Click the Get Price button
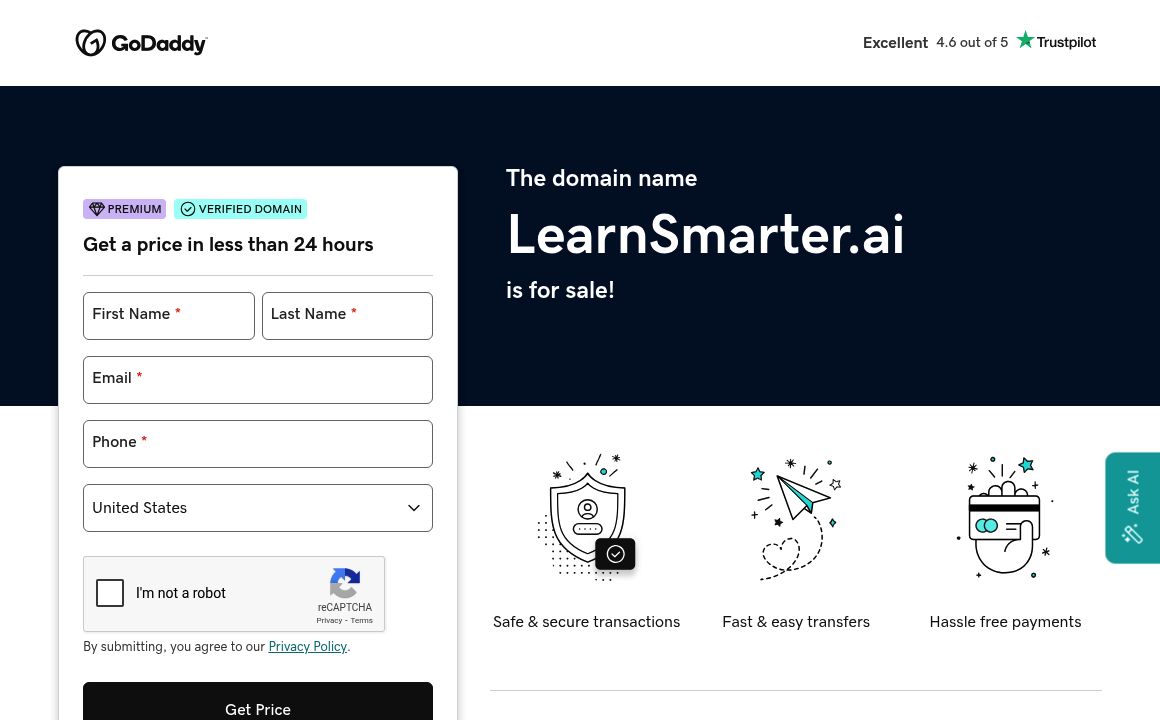 coord(258,709)
